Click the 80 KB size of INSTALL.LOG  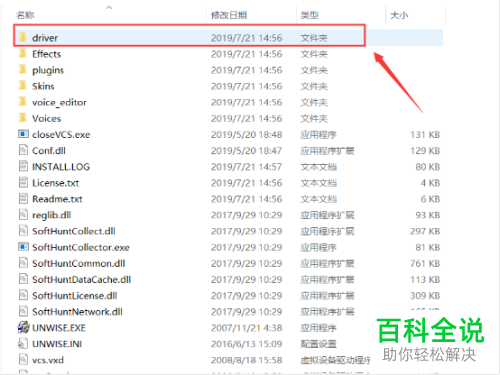428,167
